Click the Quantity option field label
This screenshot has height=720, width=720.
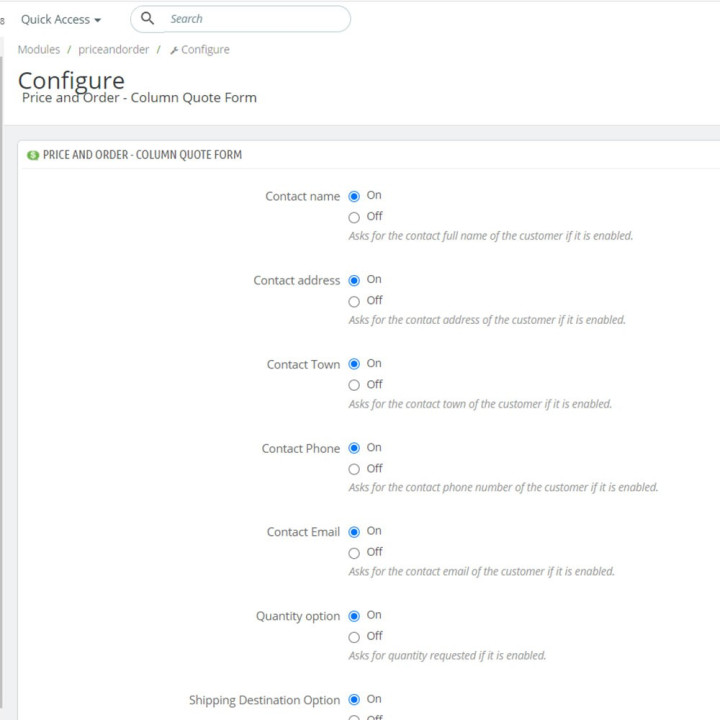click(x=298, y=616)
